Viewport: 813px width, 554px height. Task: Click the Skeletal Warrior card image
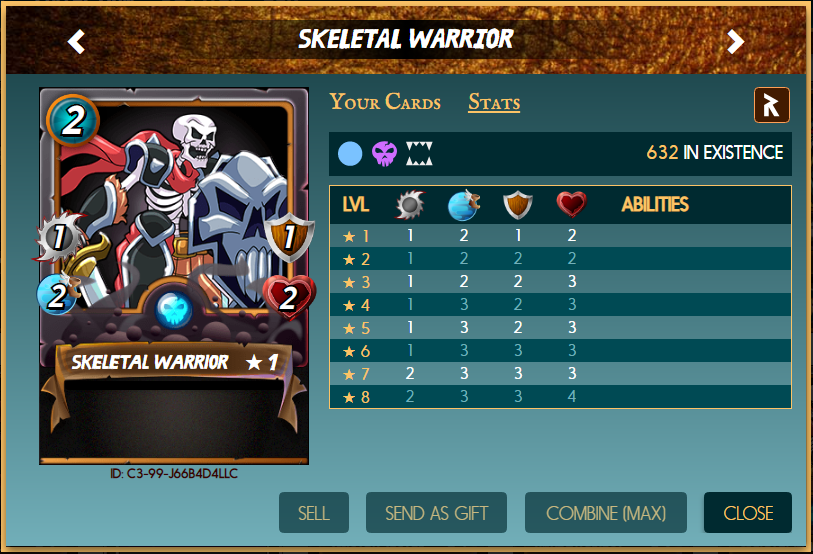tap(174, 276)
